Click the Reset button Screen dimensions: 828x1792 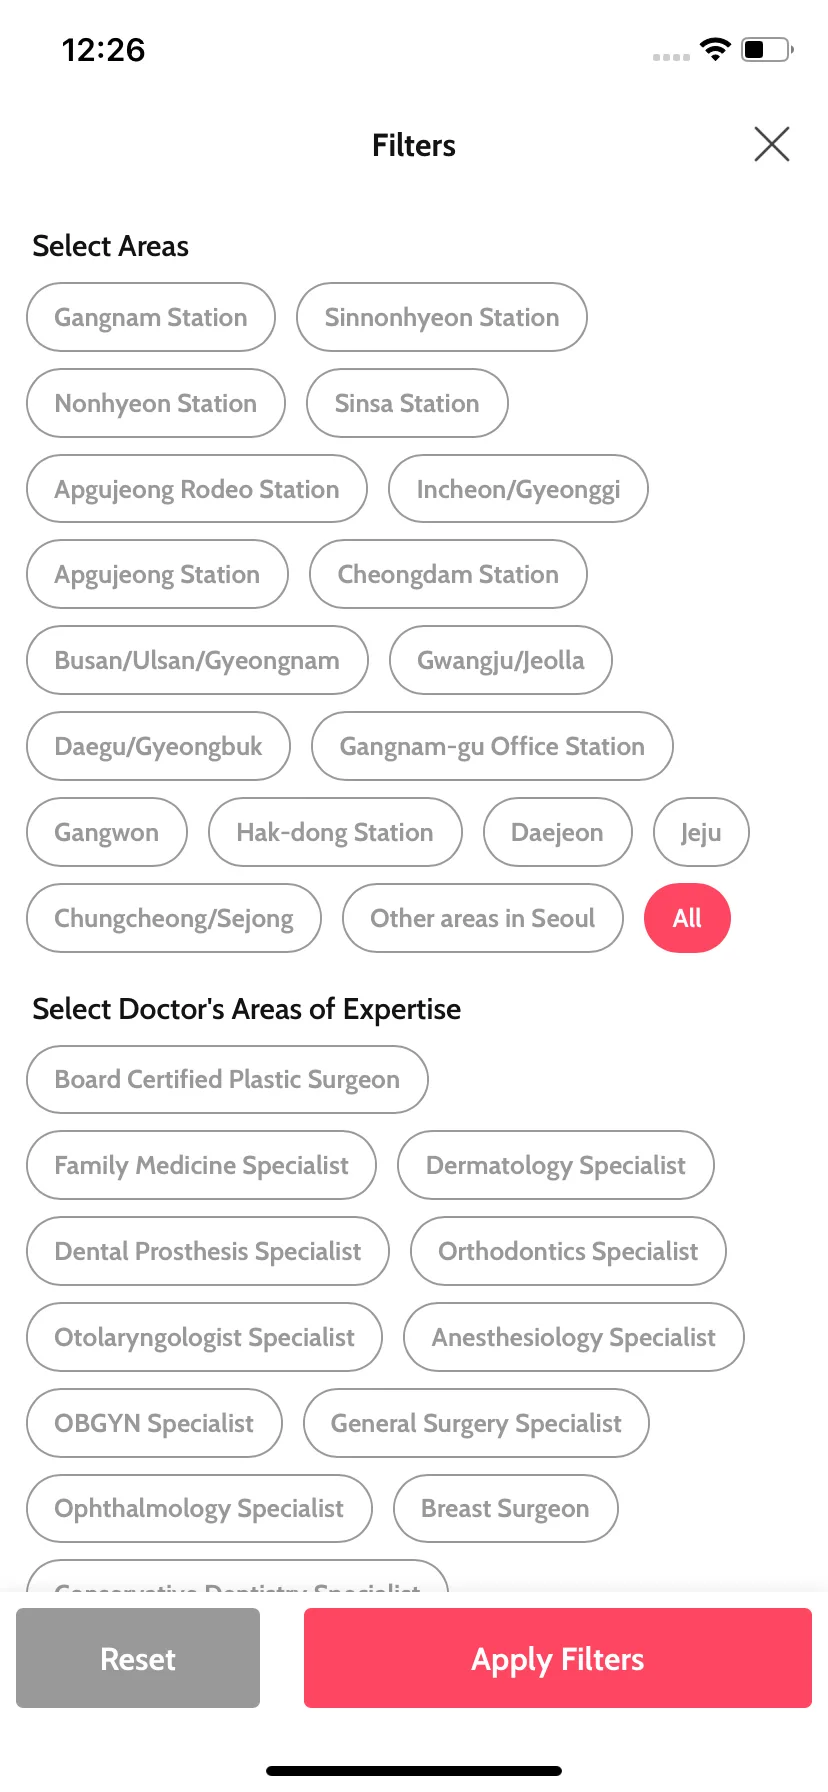138,1658
